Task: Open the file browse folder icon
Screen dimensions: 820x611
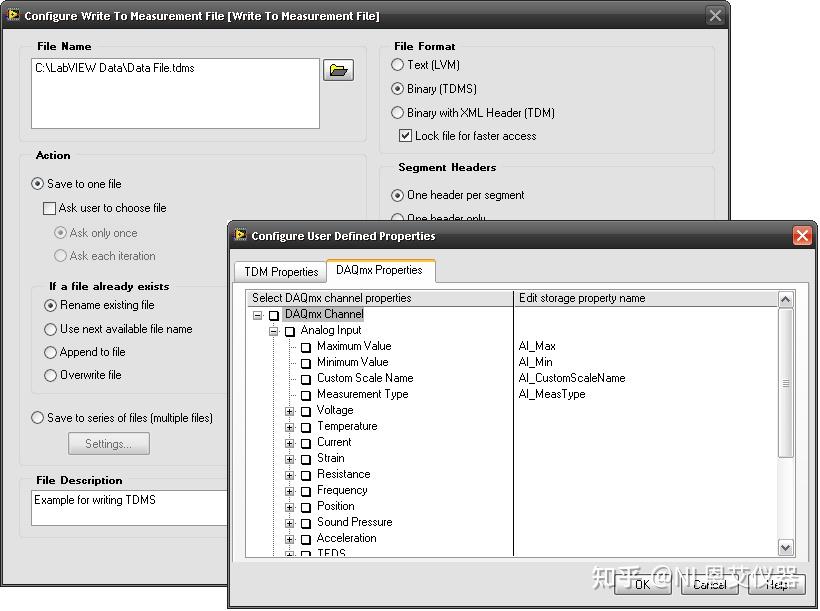Action: (x=338, y=70)
